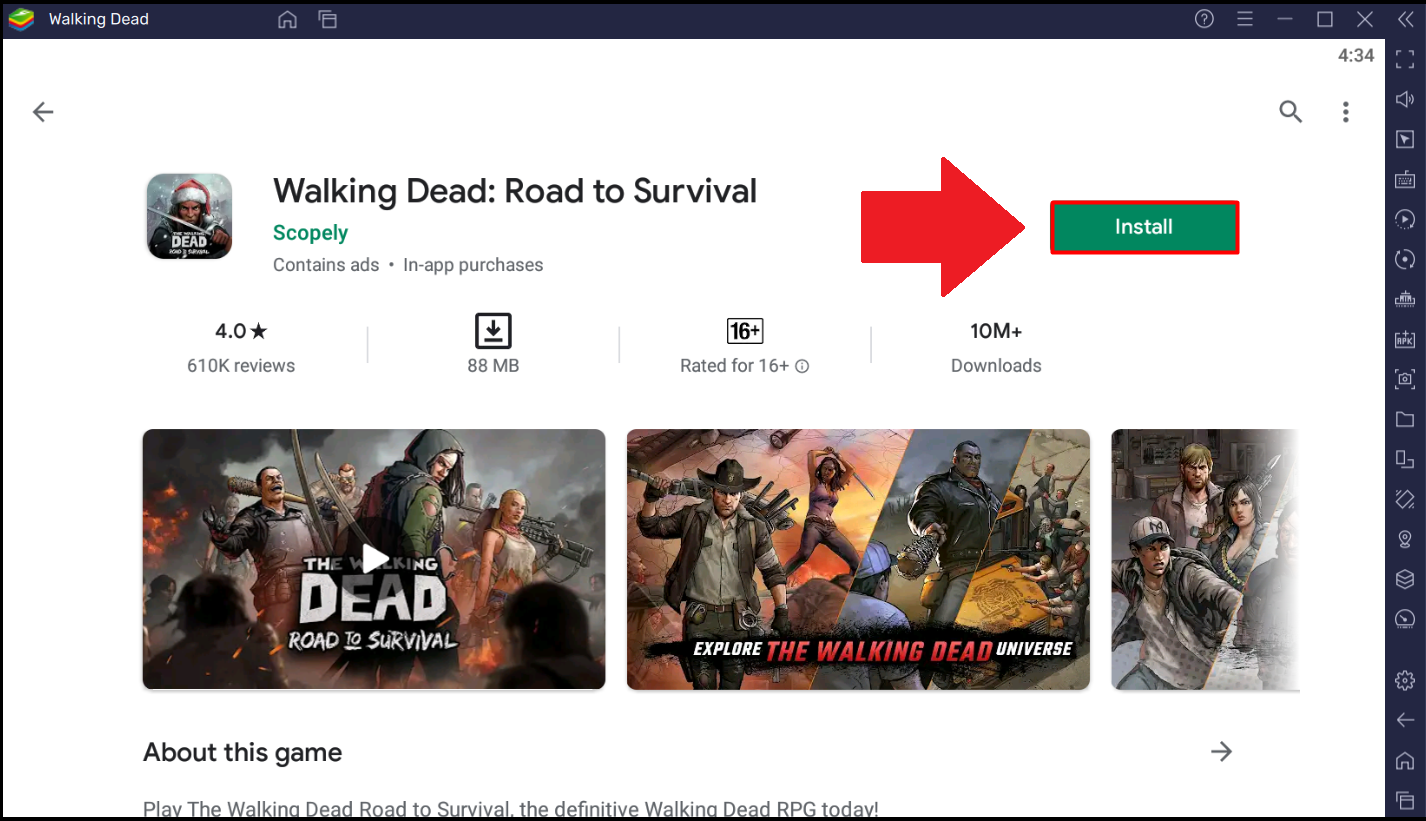Click the 4:34 clock in the status bar

pyautogui.click(x=1356, y=56)
